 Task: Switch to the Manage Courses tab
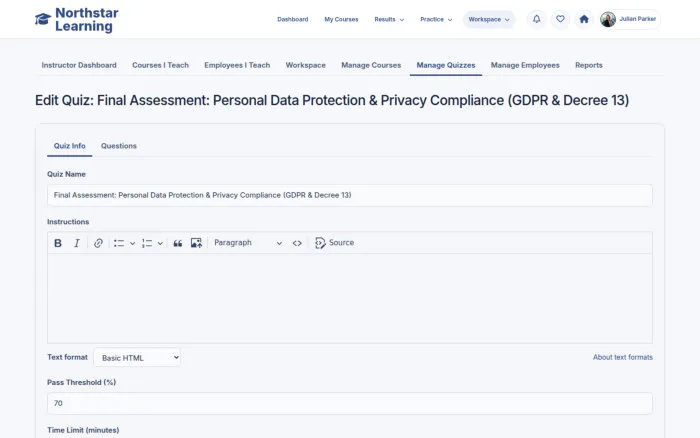(x=371, y=65)
